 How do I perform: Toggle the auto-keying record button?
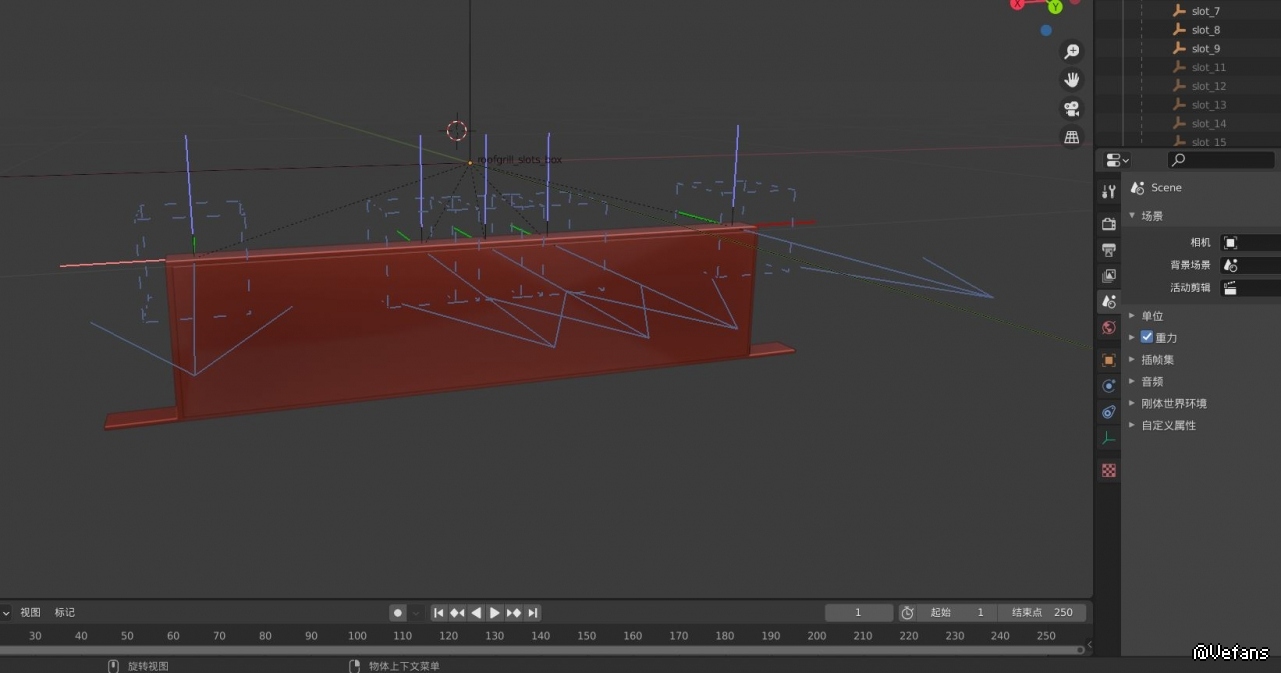(x=398, y=613)
